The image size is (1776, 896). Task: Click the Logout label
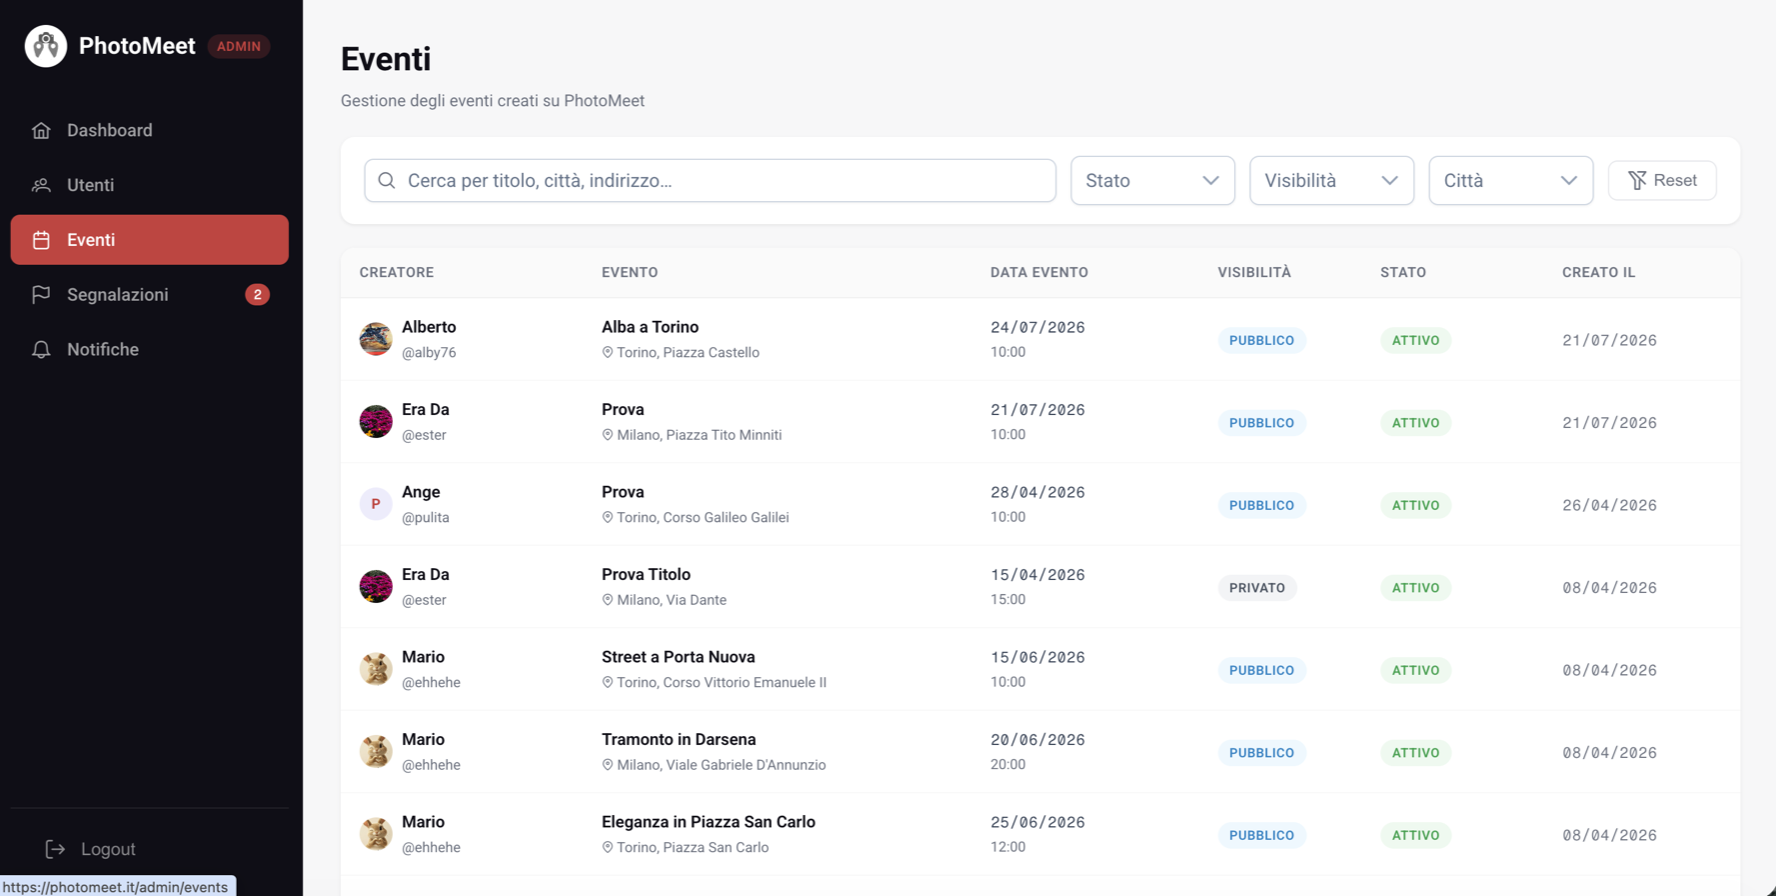pos(108,849)
